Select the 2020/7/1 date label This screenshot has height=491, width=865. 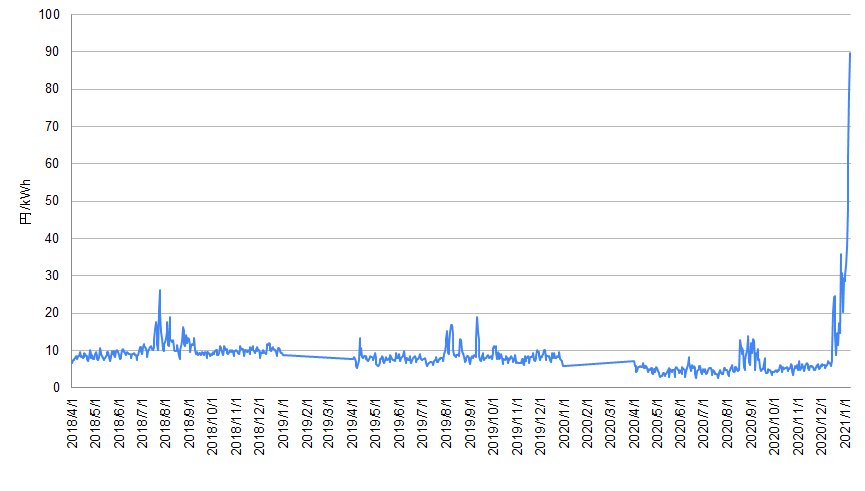point(703,423)
